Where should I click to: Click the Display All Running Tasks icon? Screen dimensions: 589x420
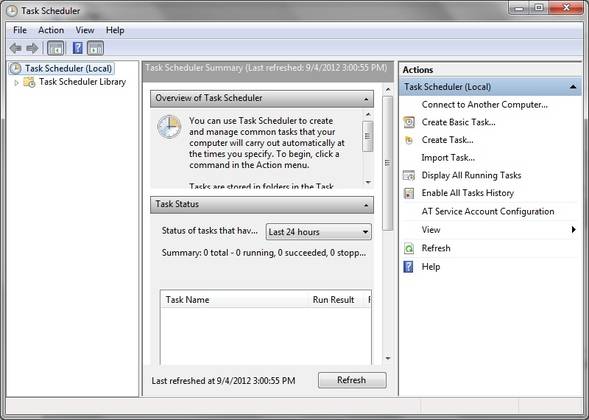click(x=409, y=175)
